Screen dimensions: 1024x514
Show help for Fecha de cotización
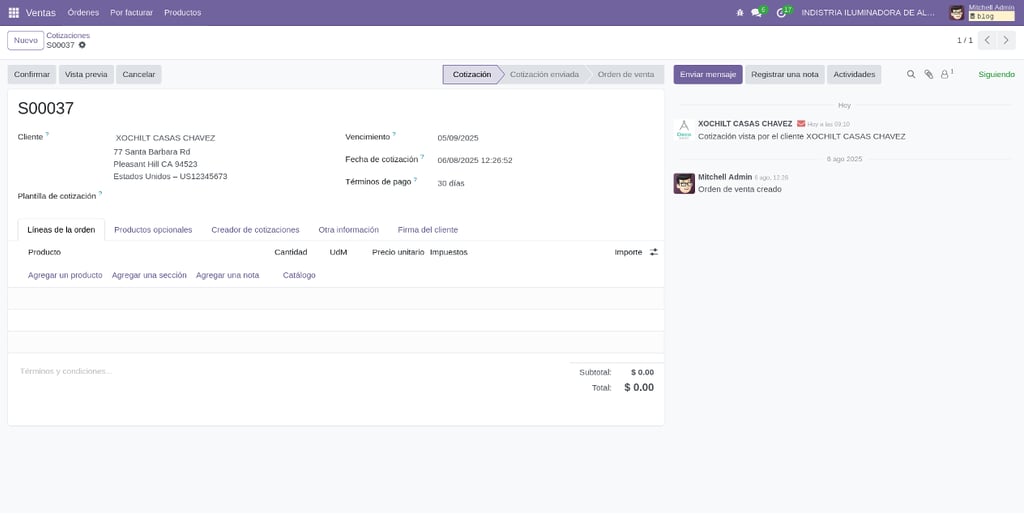pos(422,157)
